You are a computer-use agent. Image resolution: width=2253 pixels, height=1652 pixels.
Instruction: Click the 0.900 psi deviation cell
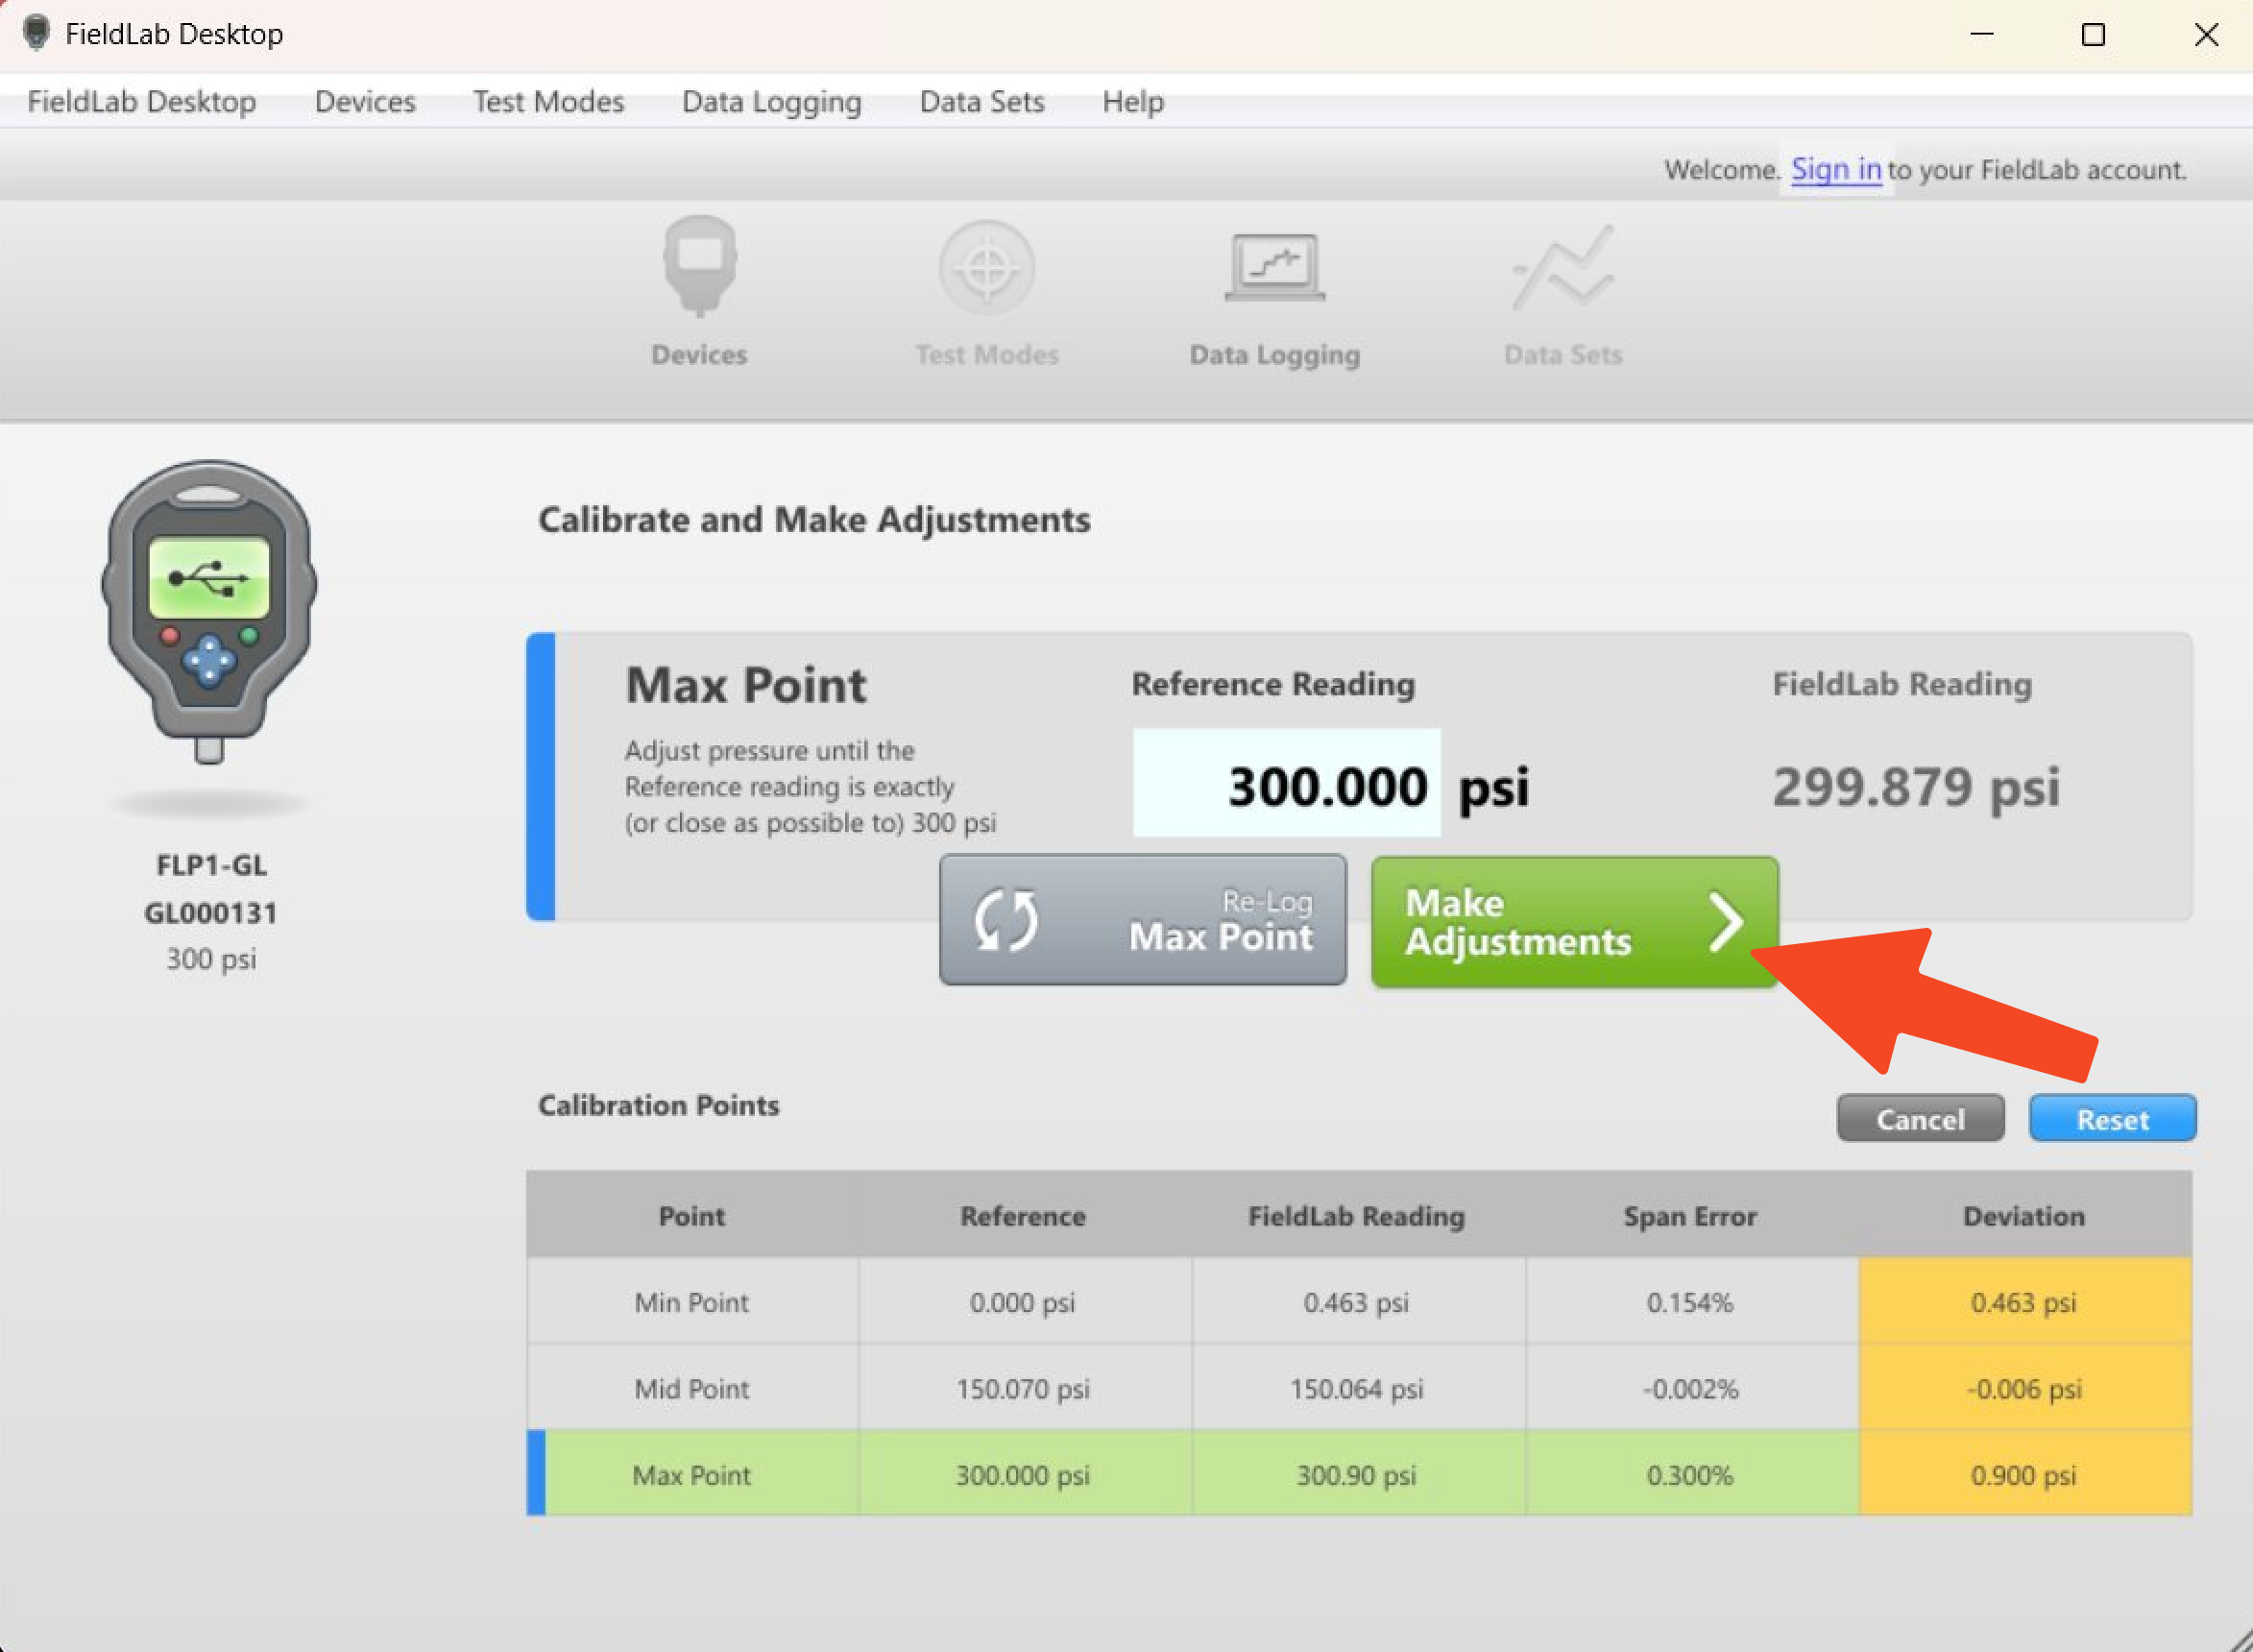pyautogui.click(x=2025, y=1474)
